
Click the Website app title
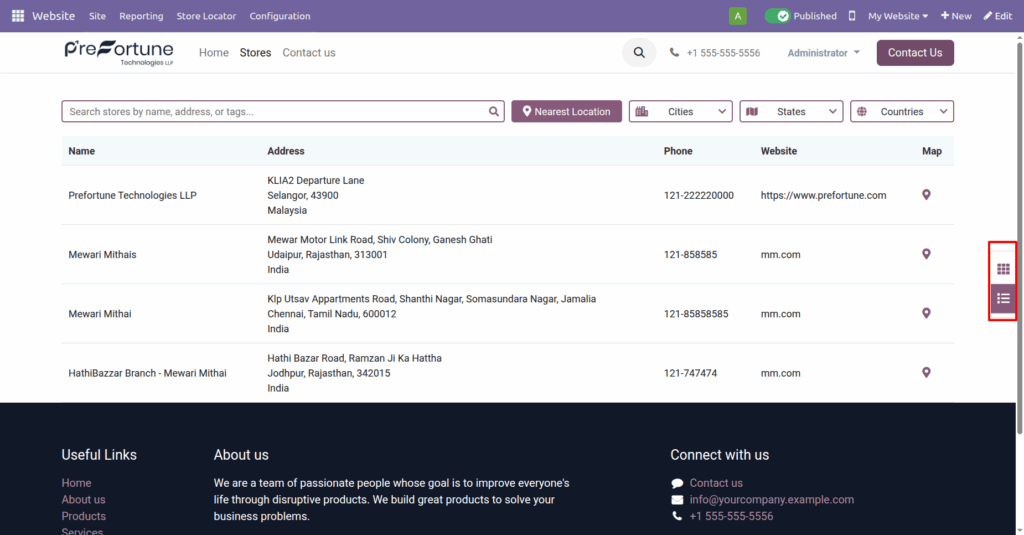tap(54, 16)
